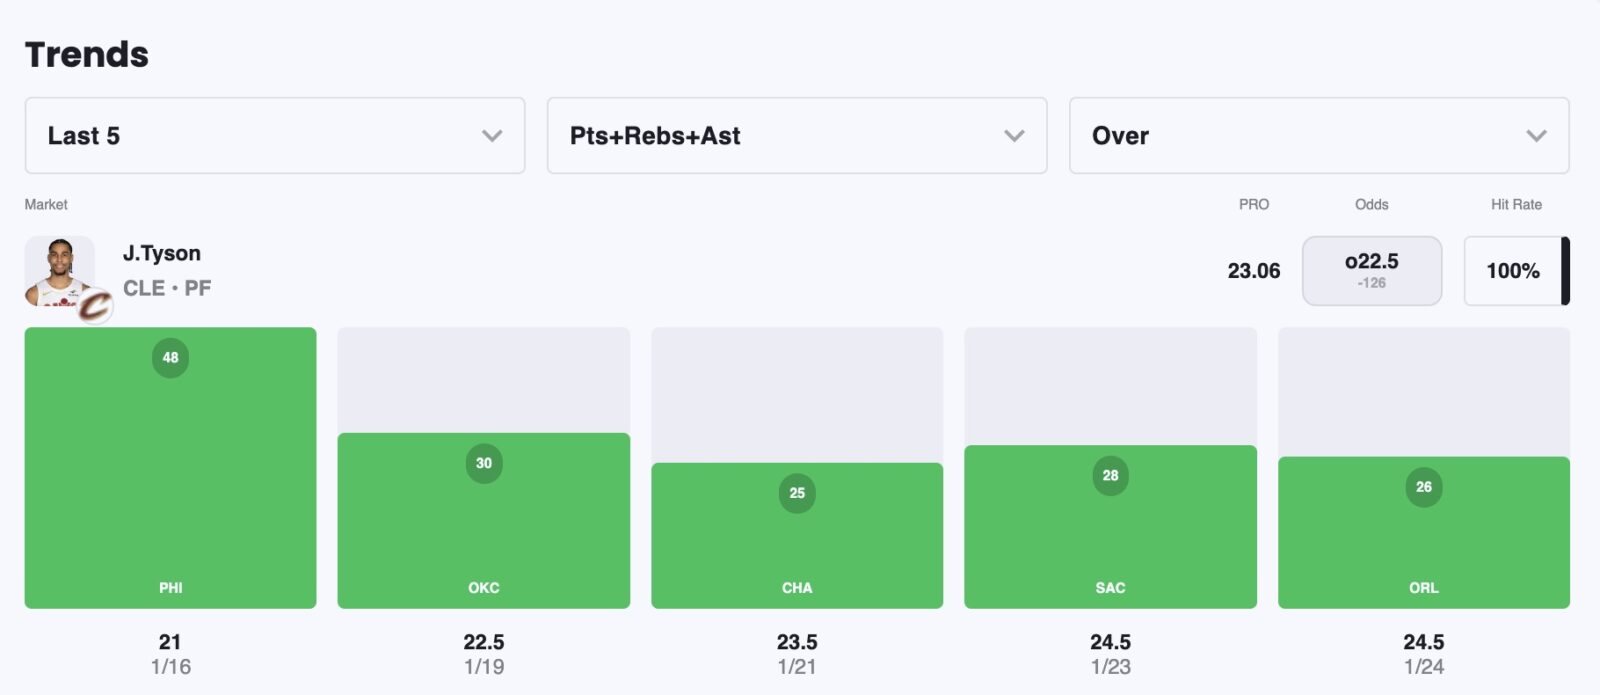Click the 48 value badge on PHI bar
Image resolution: width=1600 pixels, height=695 pixels.
click(x=170, y=358)
